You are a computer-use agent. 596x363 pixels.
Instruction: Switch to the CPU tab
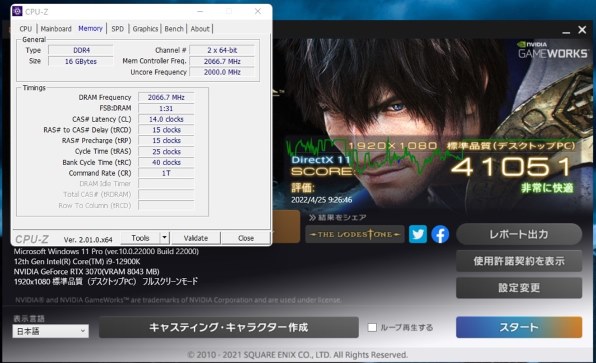click(26, 29)
